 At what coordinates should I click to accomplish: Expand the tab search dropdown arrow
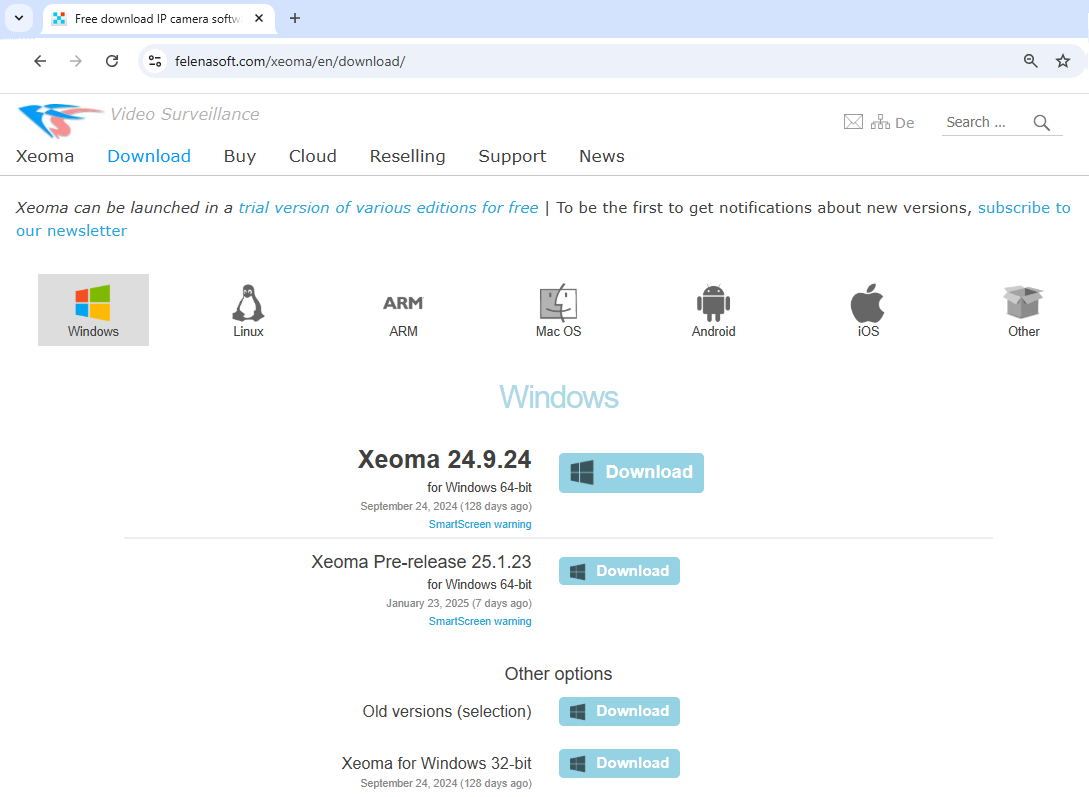pos(19,18)
